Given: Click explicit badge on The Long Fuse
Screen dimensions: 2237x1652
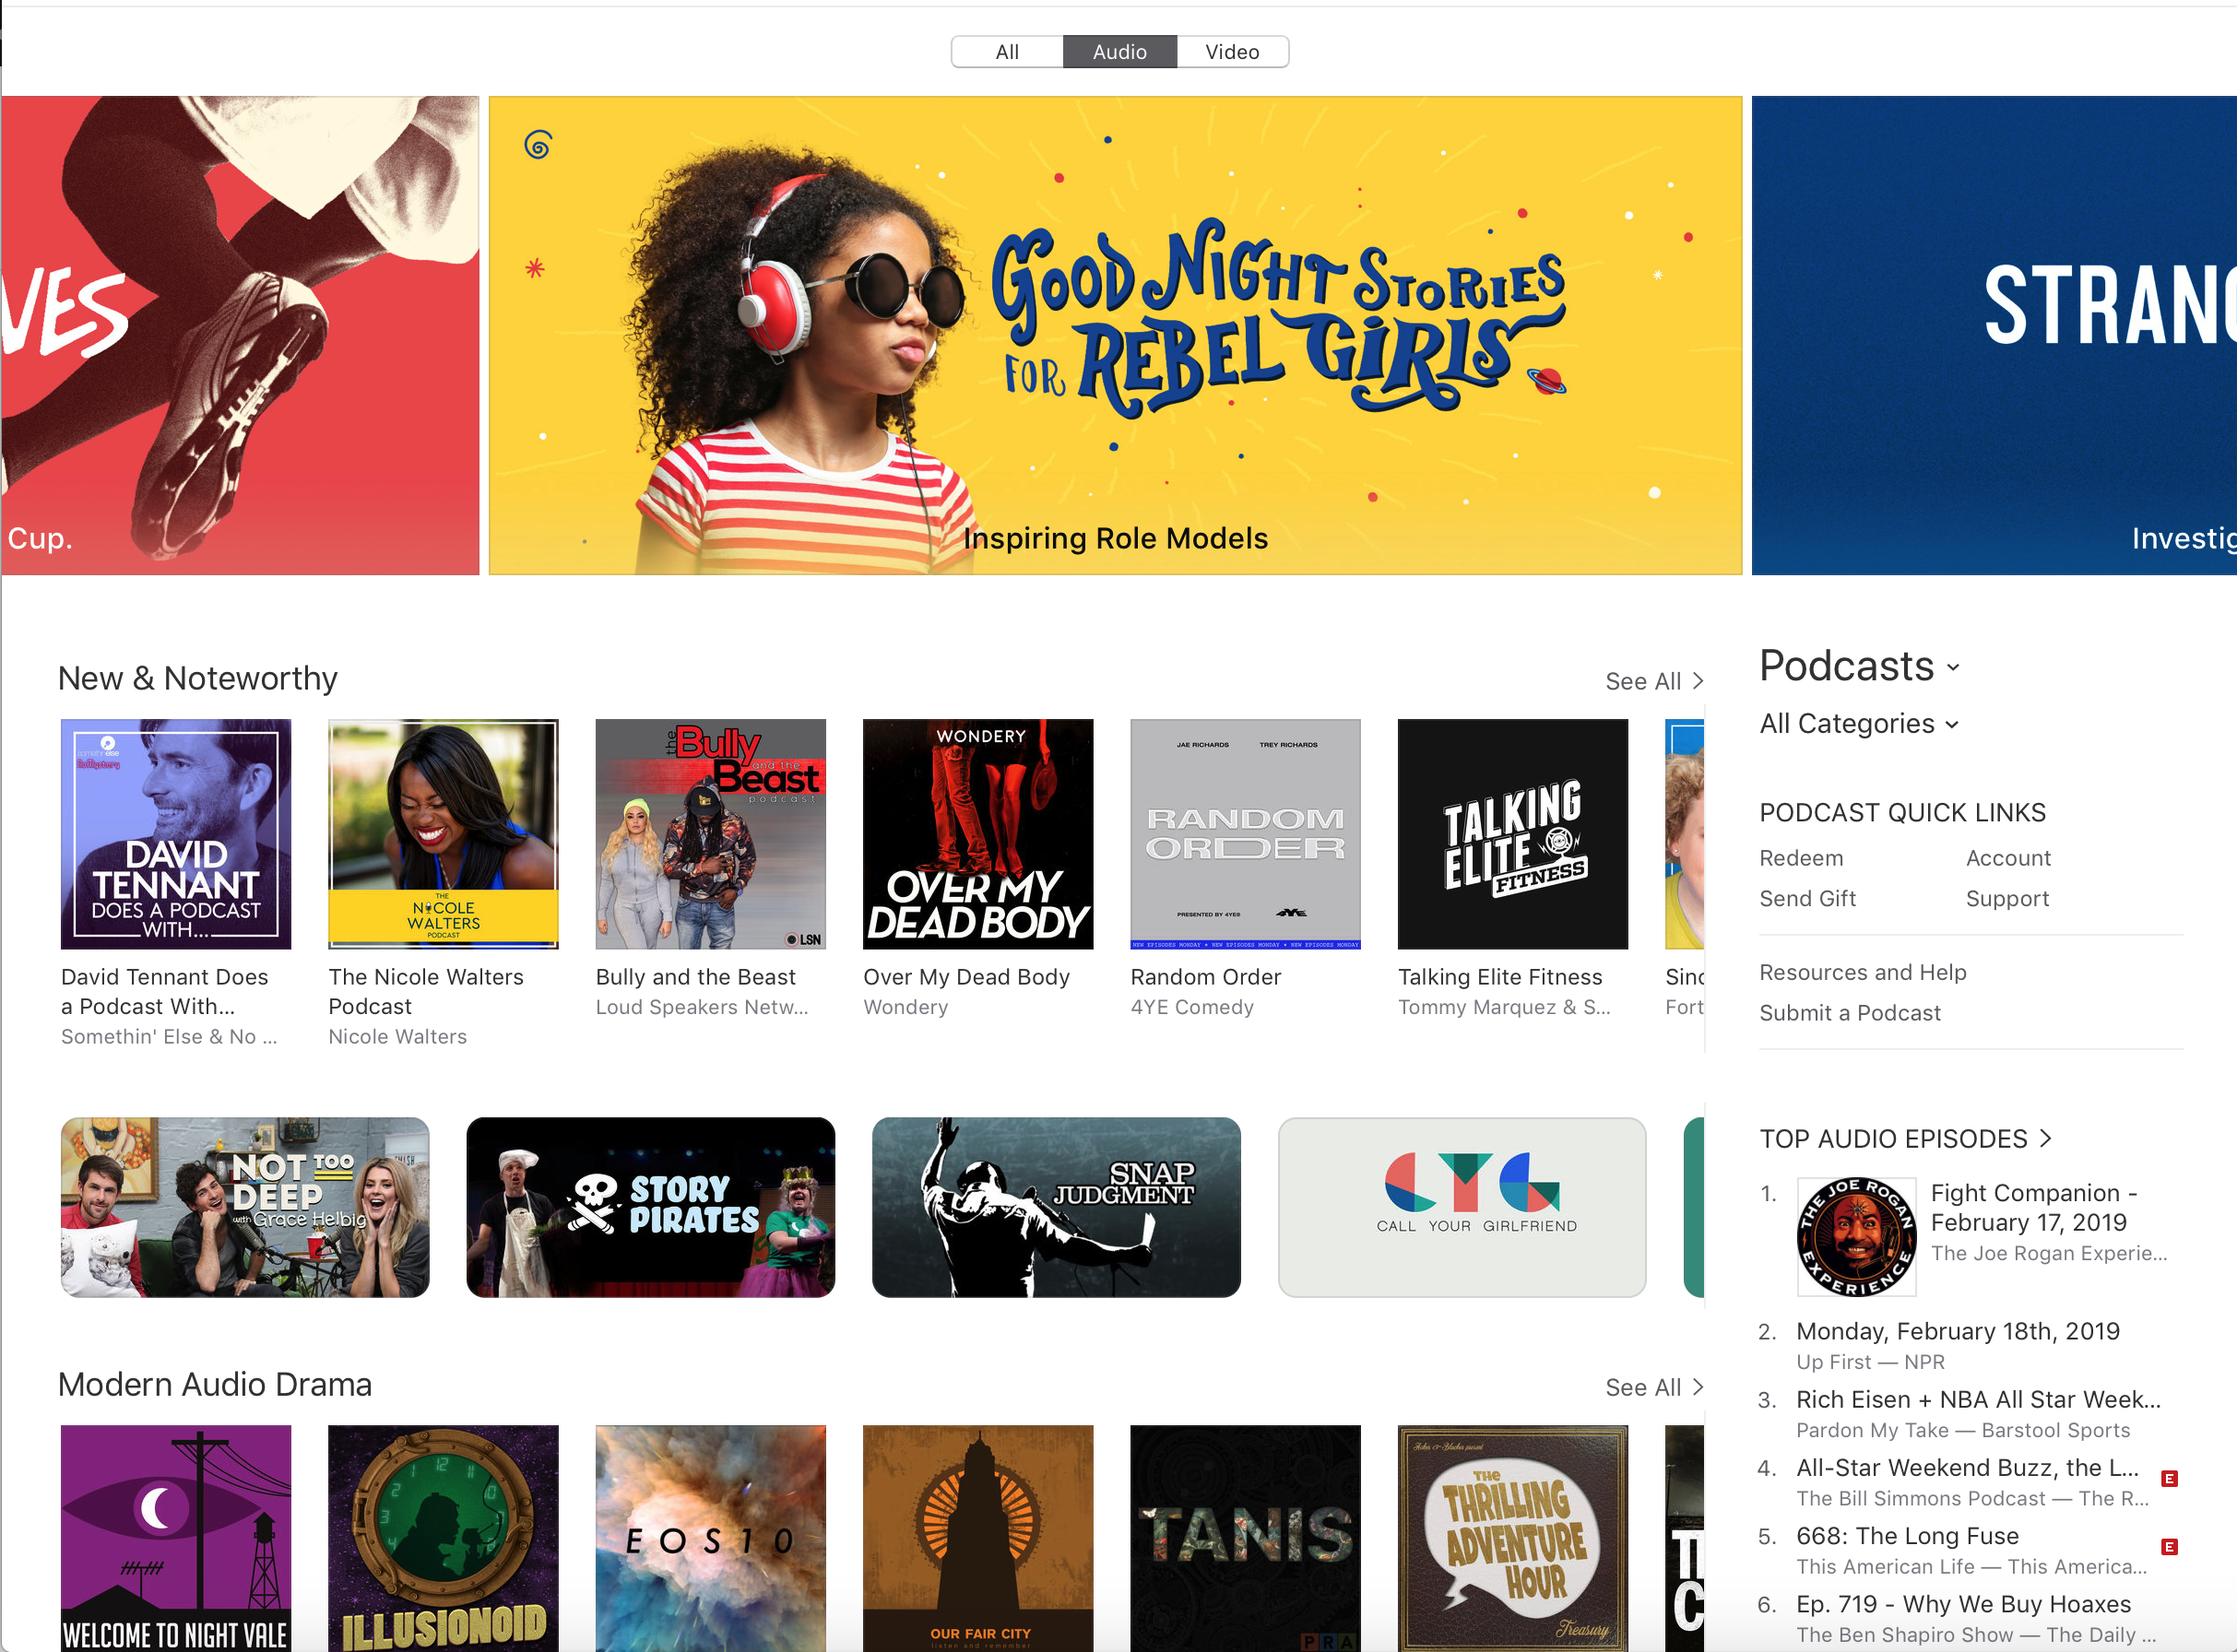Looking at the screenshot, I should coord(2169,1547).
